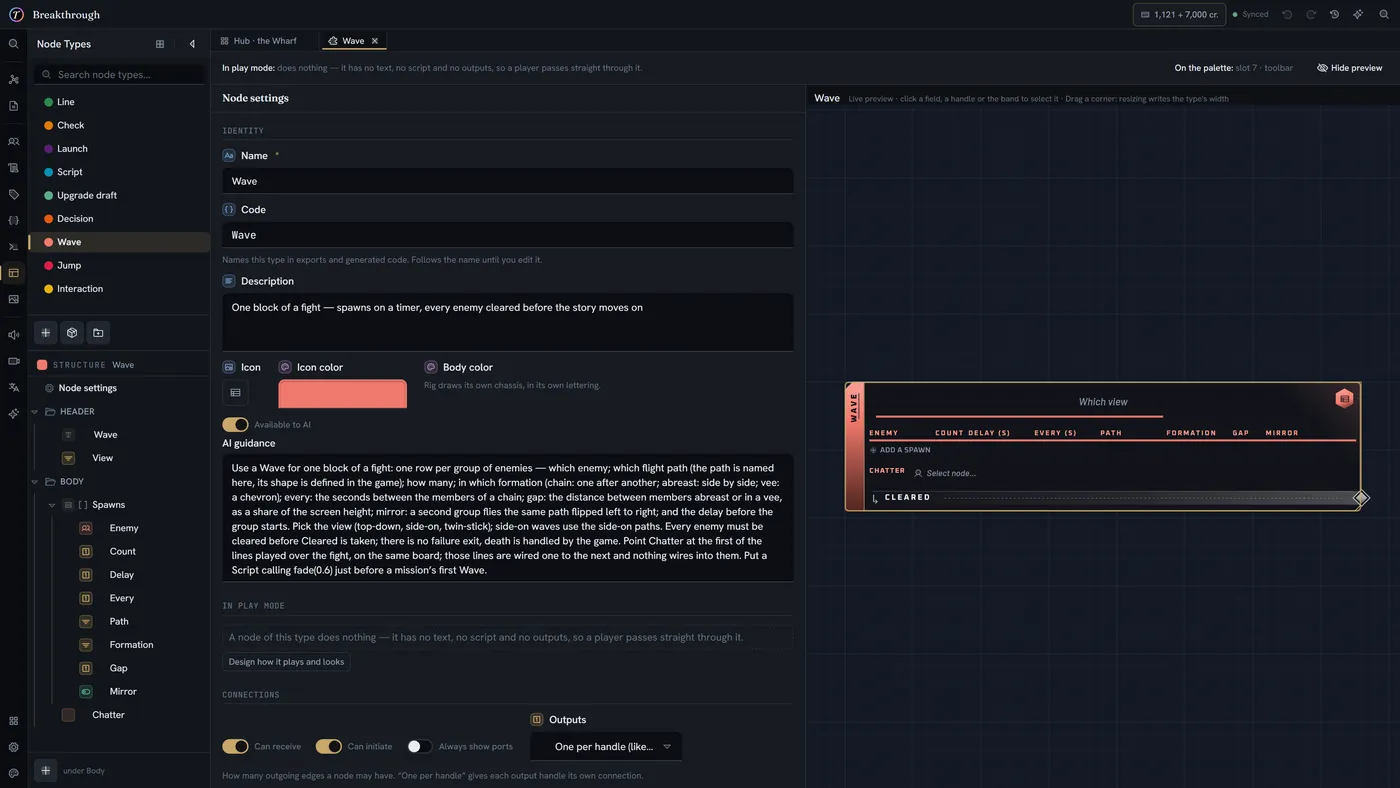This screenshot has width=1400, height=788.
Task: Collapse the Spawns group in the tree
Action: [52, 505]
